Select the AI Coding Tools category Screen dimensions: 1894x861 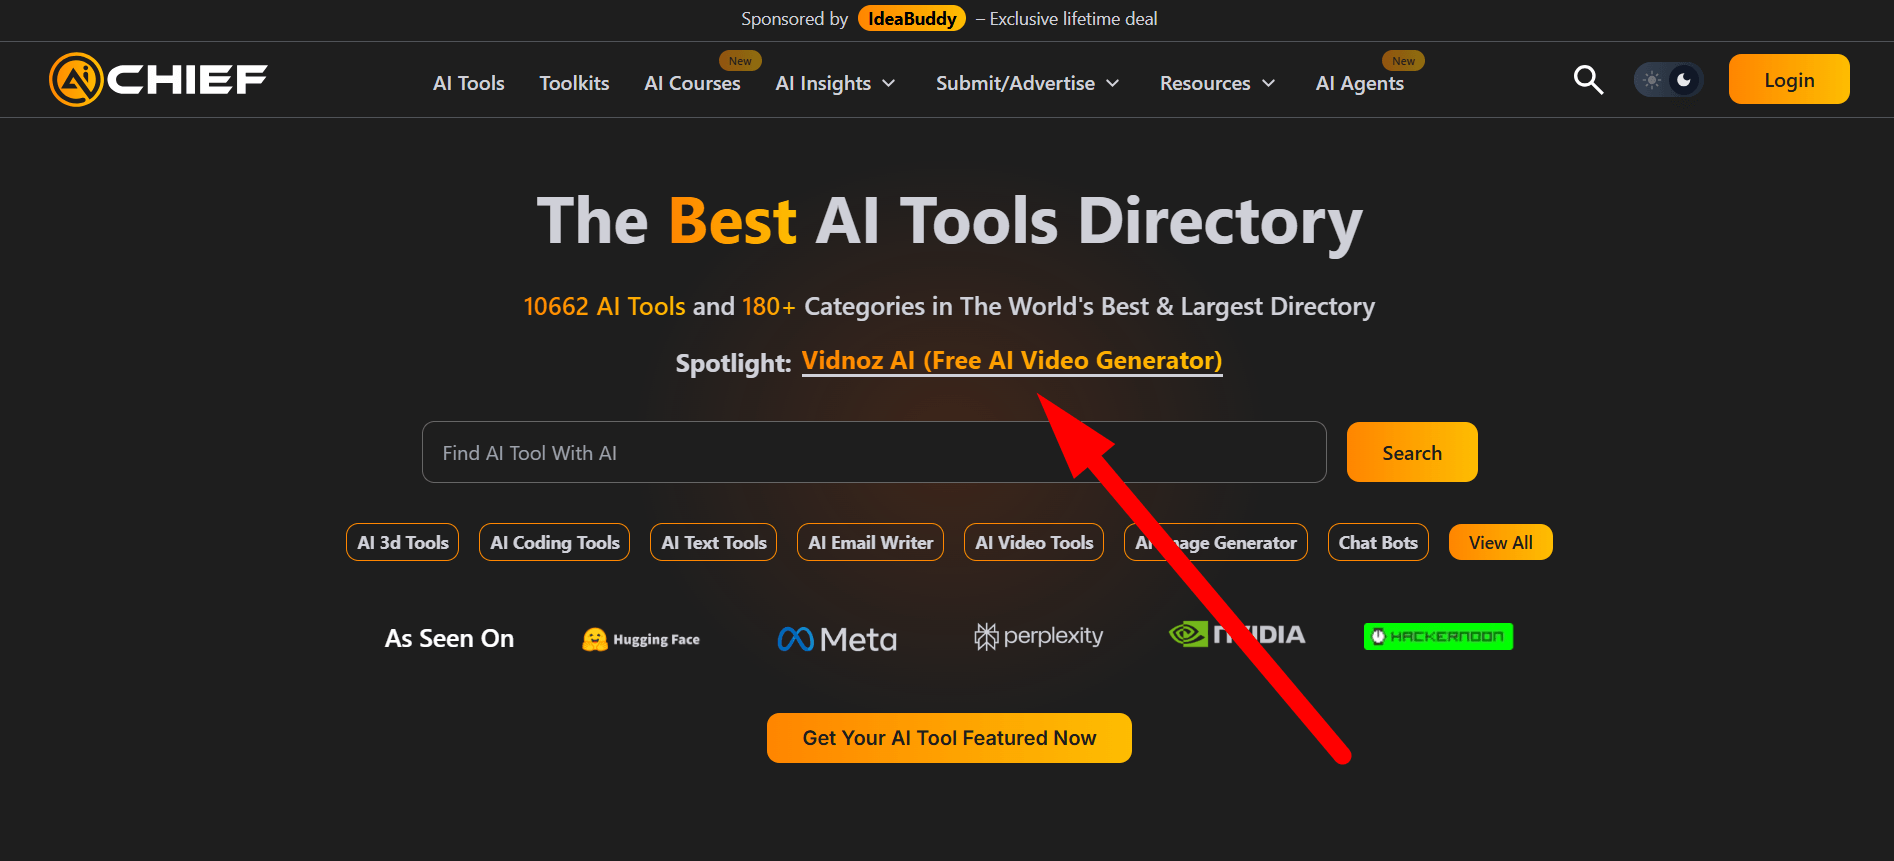tap(554, 543)
